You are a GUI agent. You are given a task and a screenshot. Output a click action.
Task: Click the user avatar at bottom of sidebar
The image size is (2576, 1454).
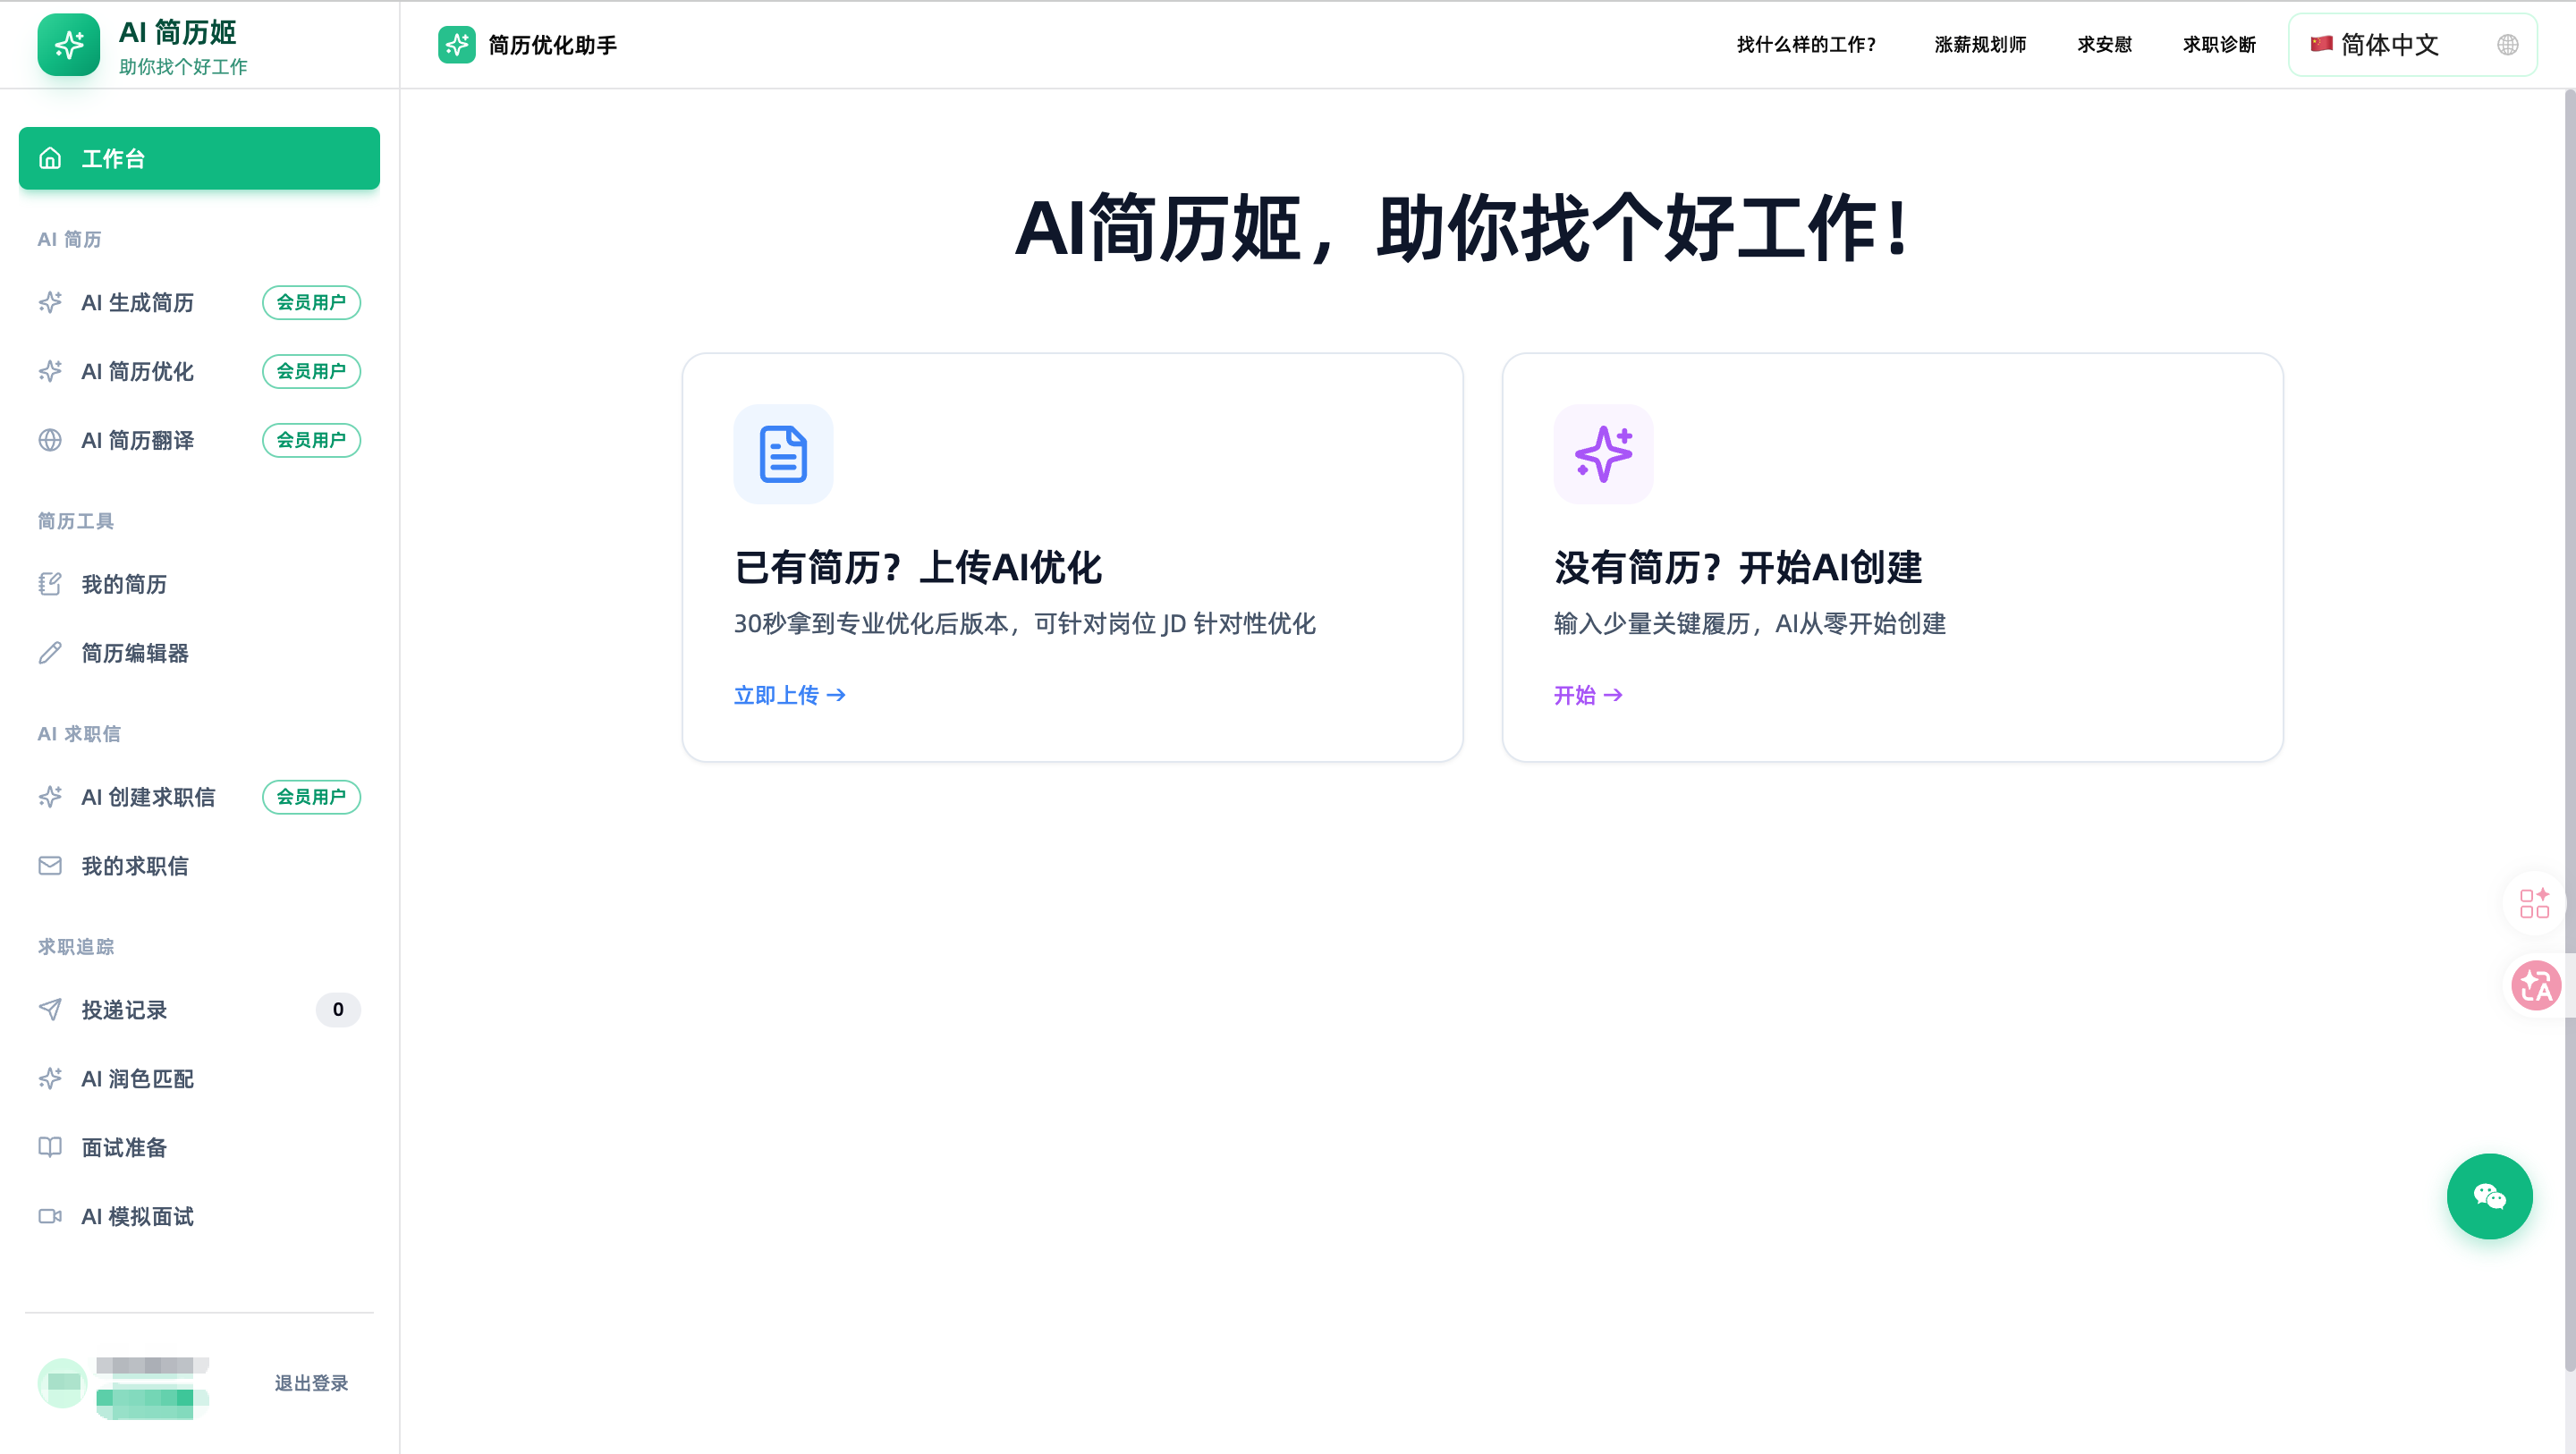coord(62,1383)
